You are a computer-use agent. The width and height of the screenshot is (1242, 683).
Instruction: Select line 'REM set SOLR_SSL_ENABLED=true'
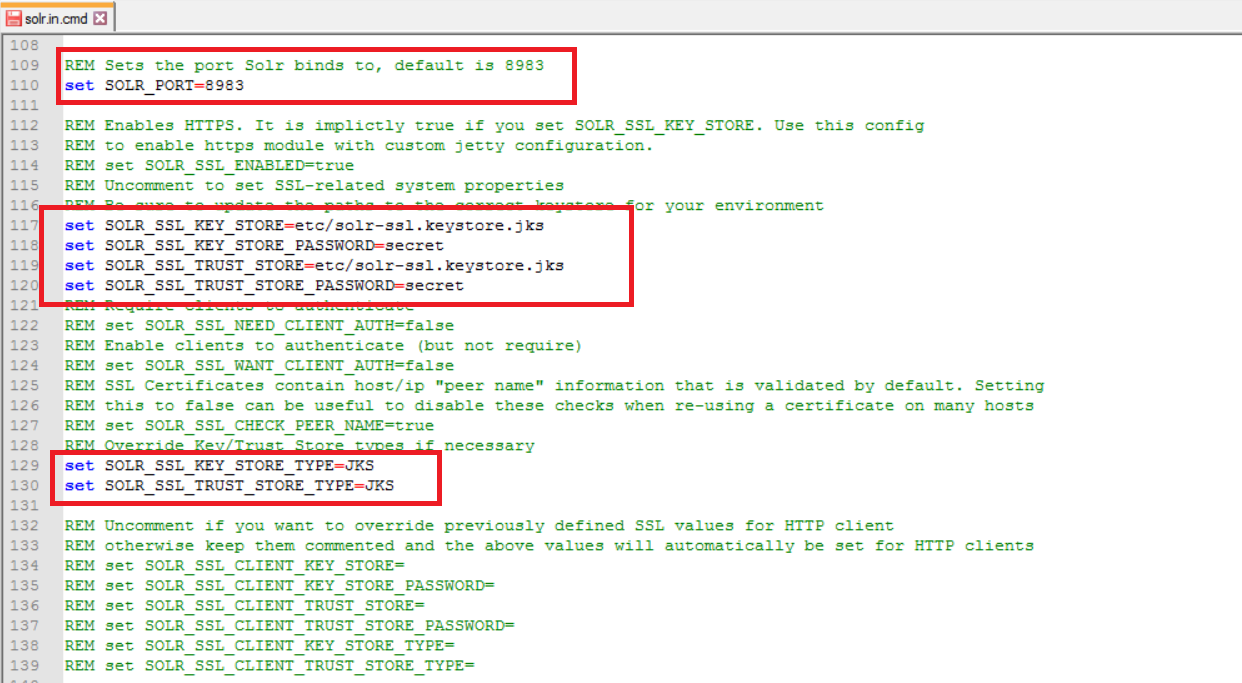[x=210, y=165]
